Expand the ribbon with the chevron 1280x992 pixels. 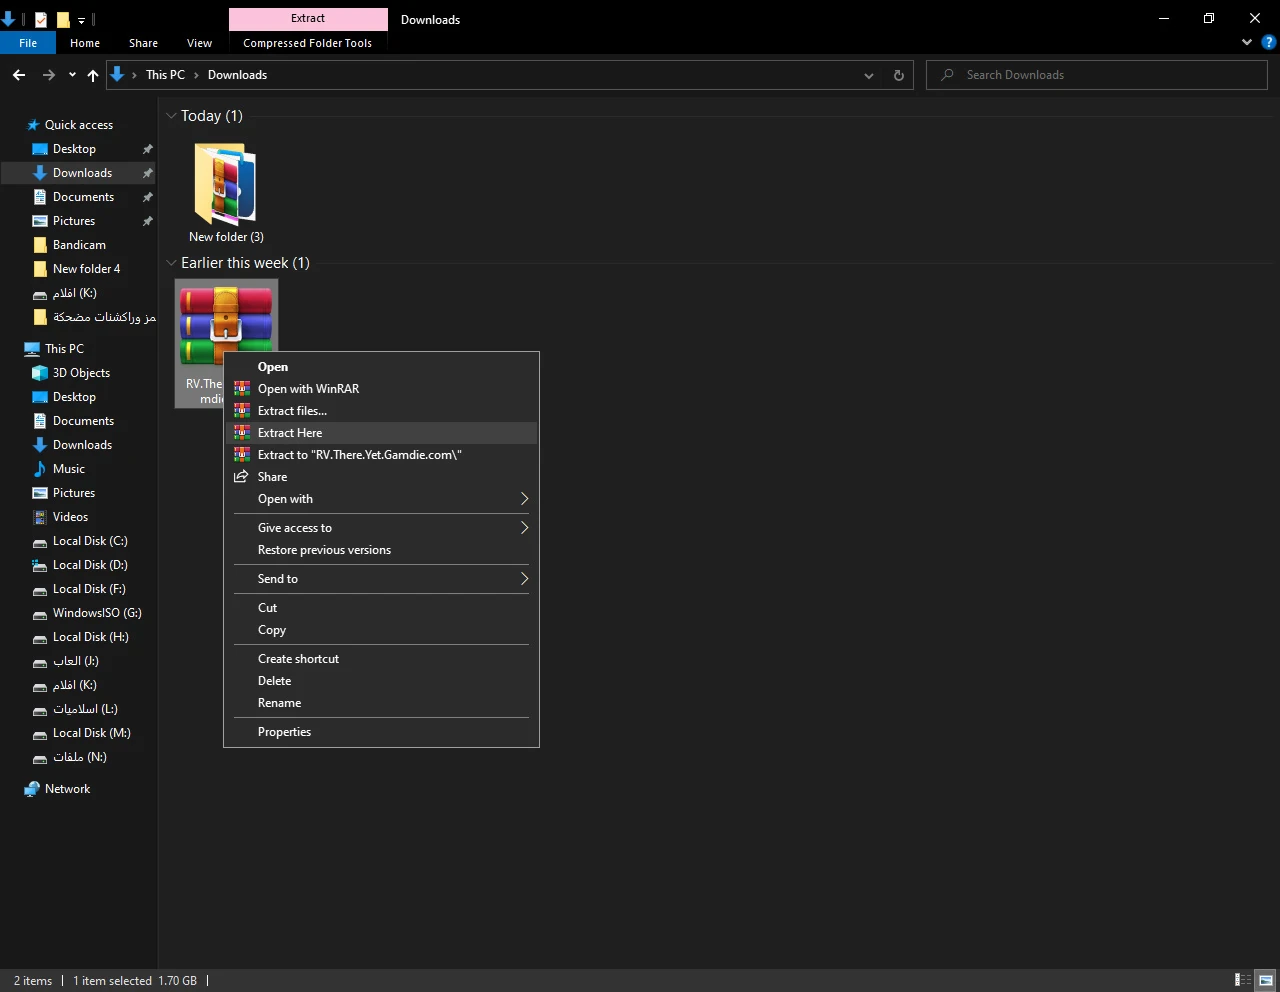(1246, 43)
